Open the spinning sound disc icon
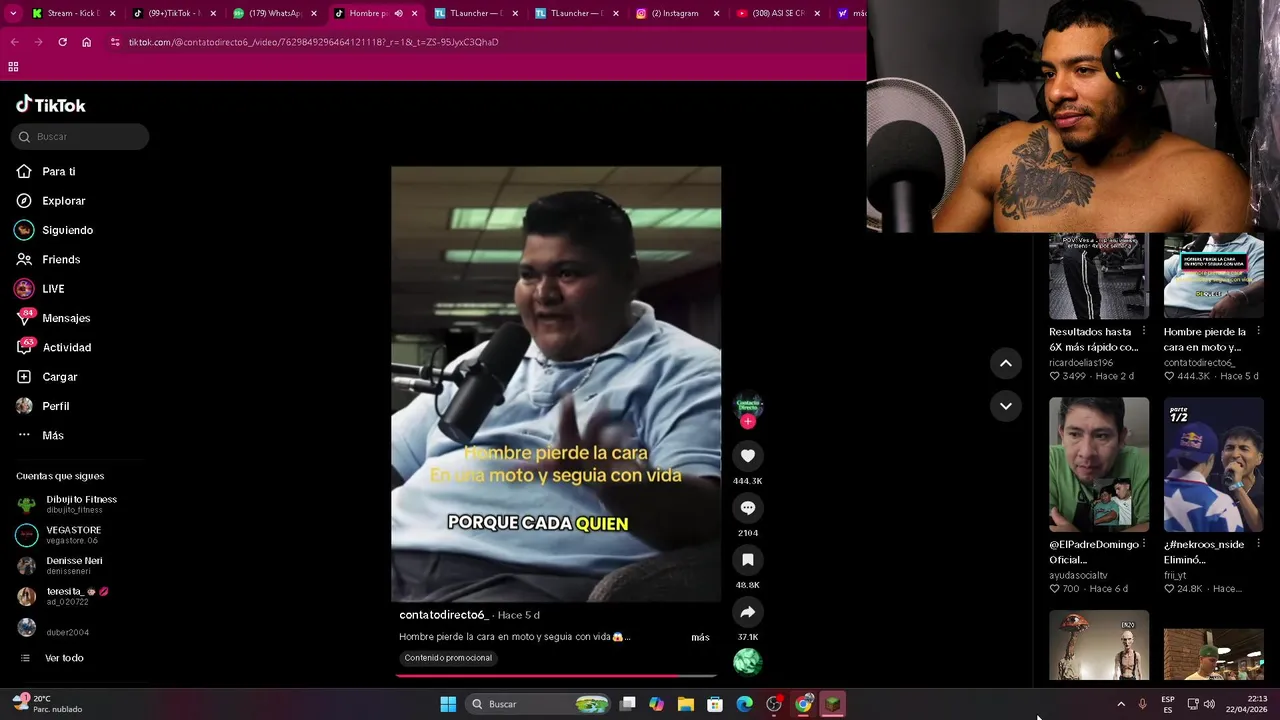The image size is (1280, 720). [x=747, y=661]
